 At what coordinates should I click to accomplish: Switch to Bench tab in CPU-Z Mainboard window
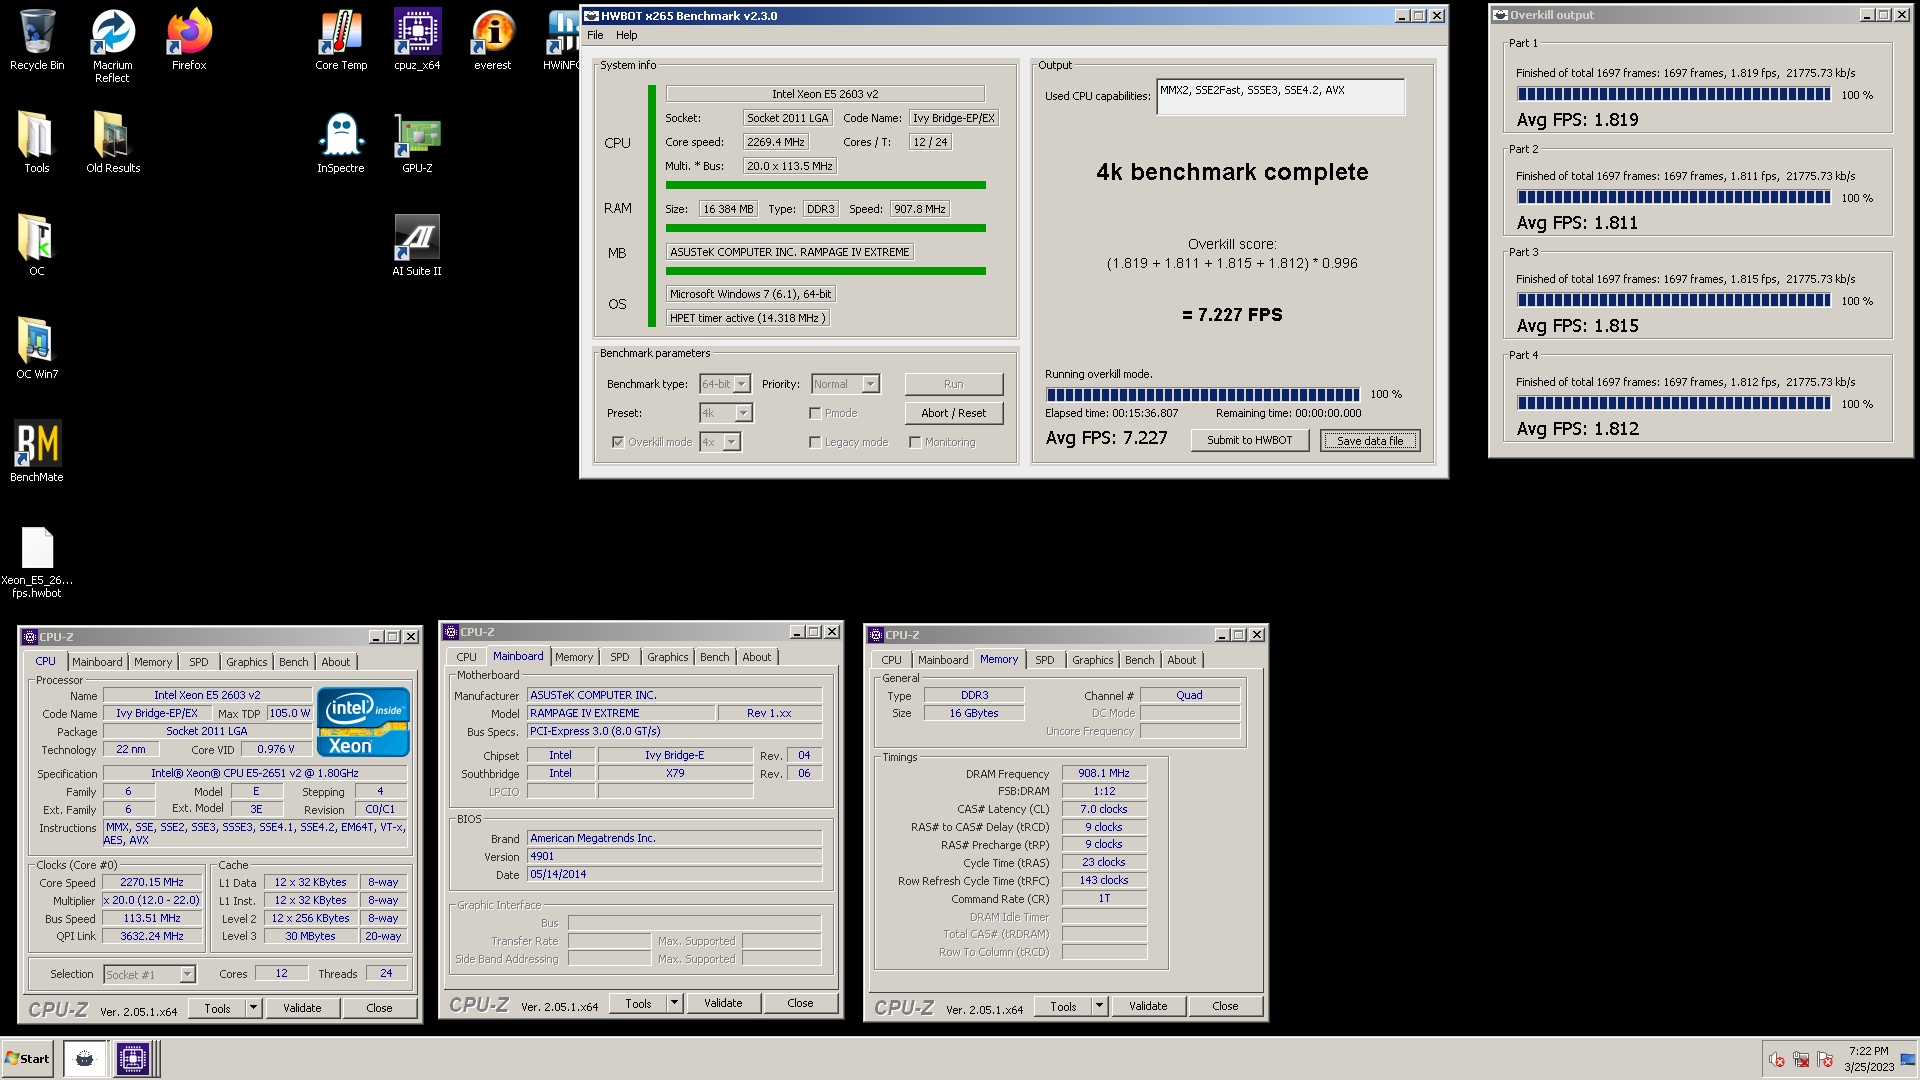pos(715,657)
